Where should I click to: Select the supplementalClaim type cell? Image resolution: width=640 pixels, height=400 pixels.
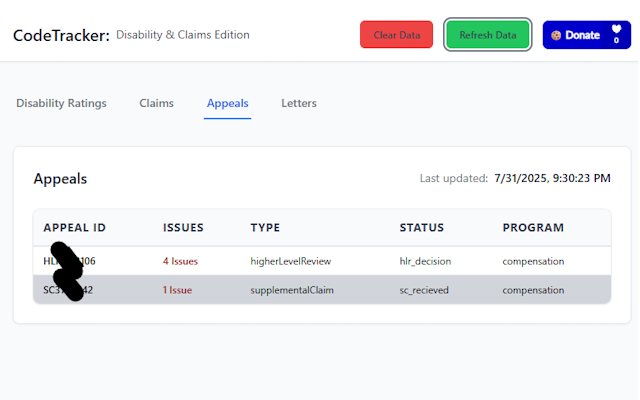click(x=292, y=290)
